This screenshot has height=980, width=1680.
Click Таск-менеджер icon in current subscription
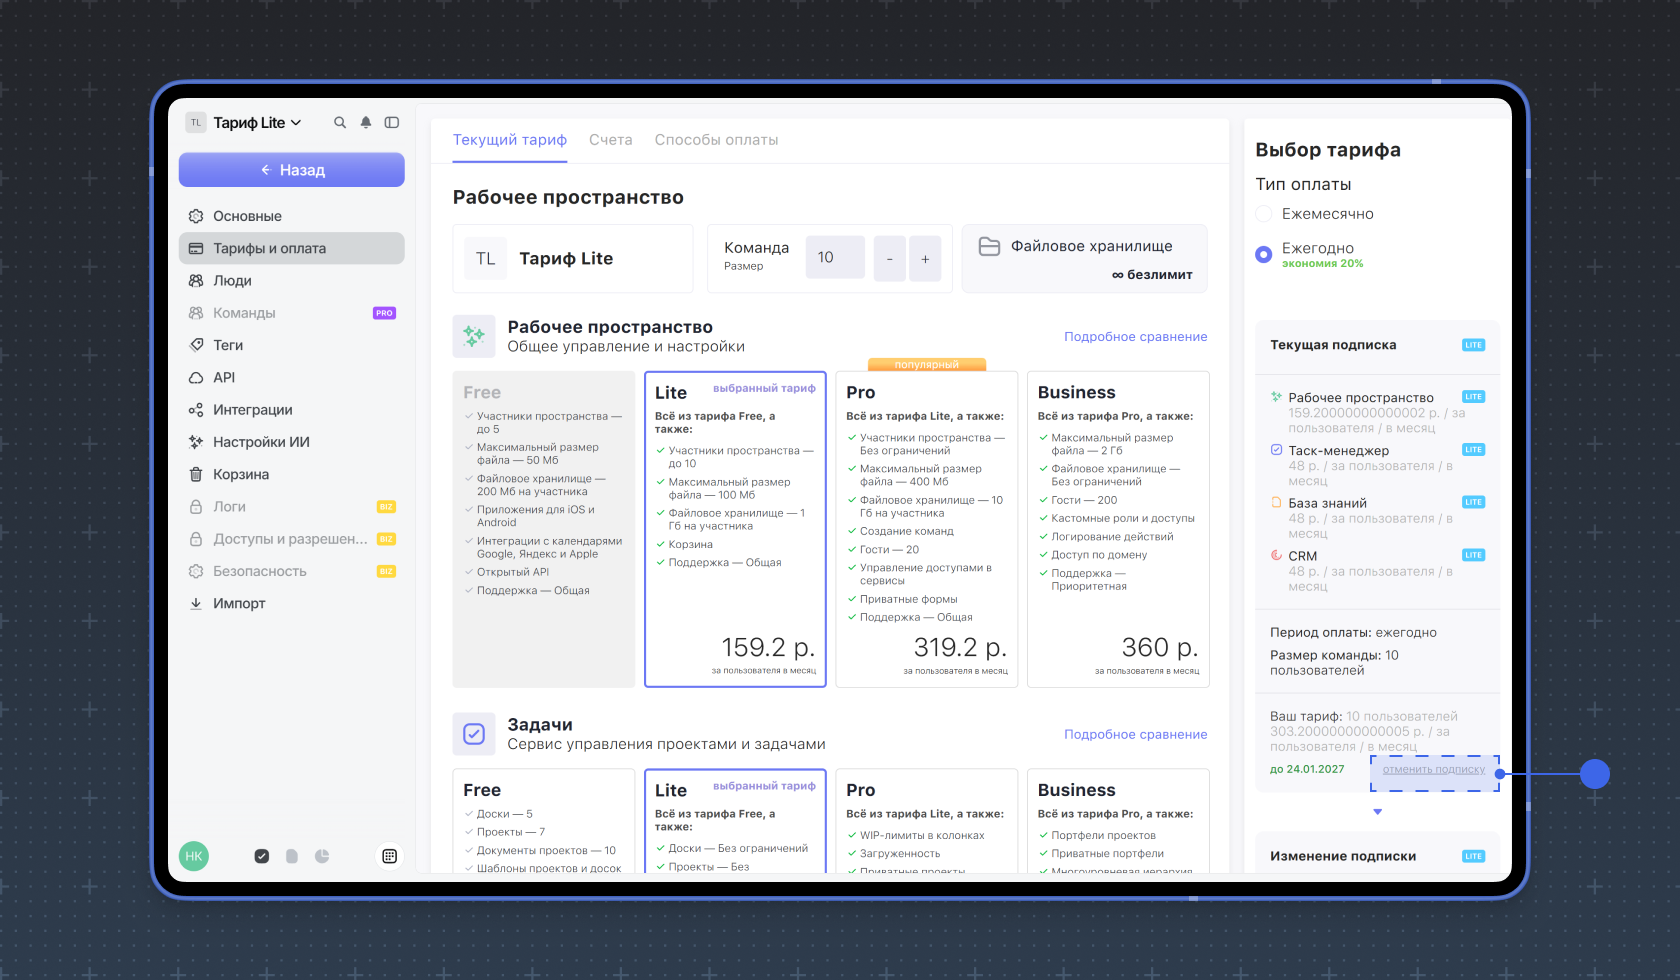1276,450
